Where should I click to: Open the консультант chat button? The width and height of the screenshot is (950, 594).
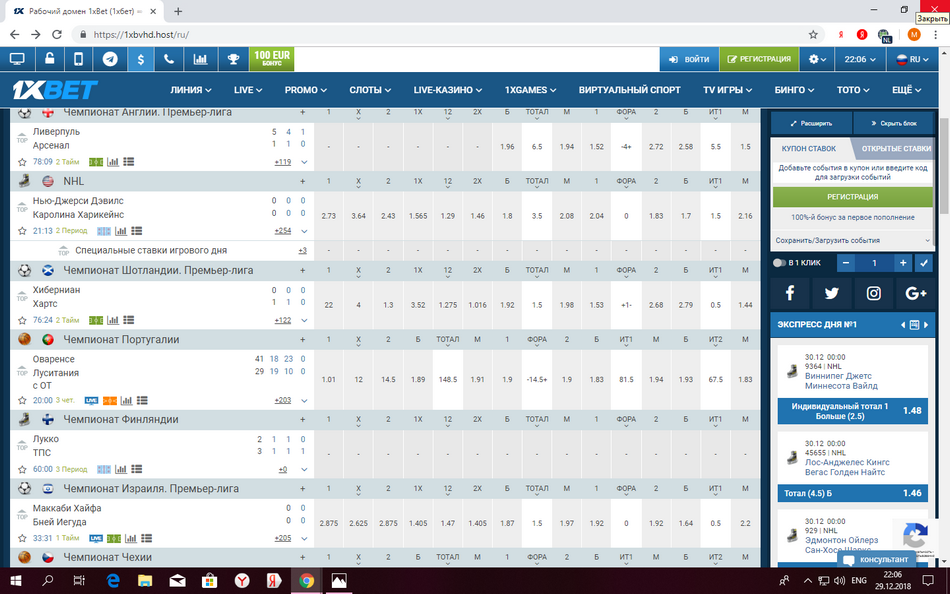tap(876, 559)
